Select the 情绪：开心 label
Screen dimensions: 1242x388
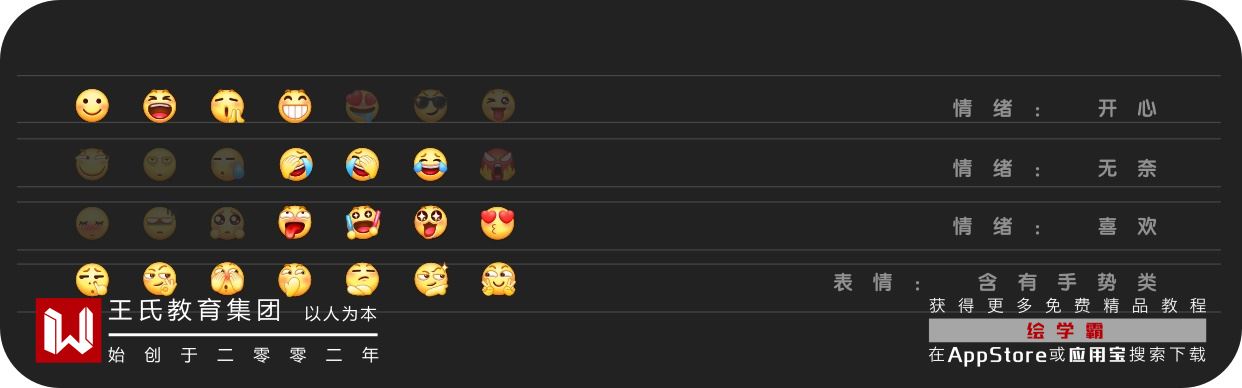1055,109
